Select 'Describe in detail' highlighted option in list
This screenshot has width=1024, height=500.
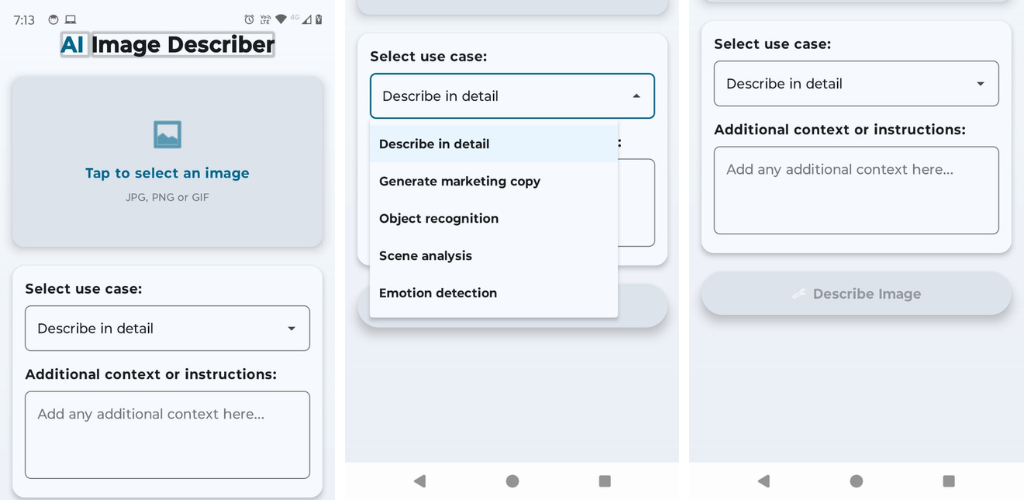pos(494,144)
